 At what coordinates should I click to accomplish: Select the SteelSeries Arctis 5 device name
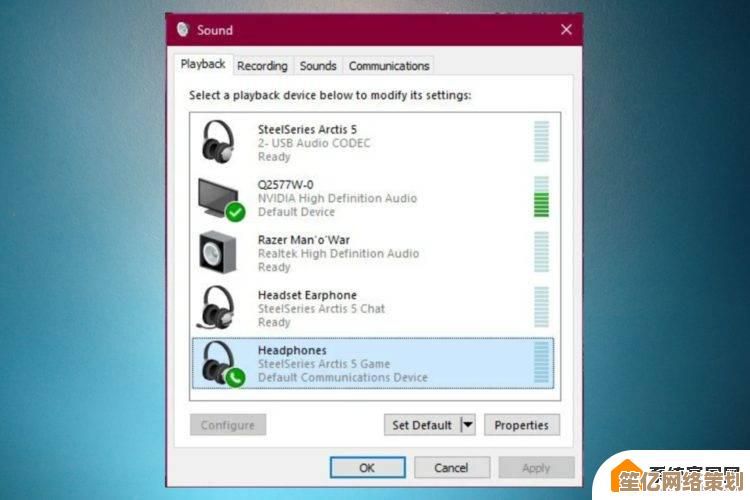click(x=307, y=129)
